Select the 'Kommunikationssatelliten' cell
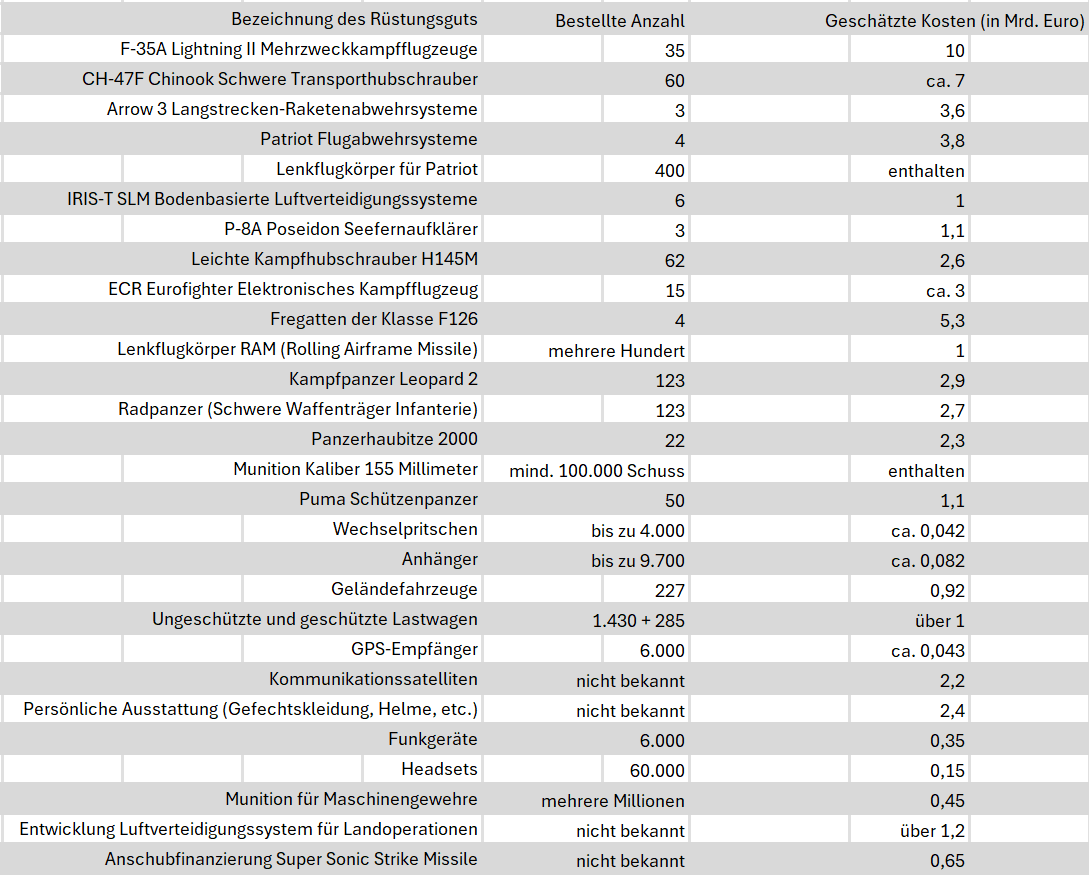This screenshot has width=1089, height=875. 373,678
